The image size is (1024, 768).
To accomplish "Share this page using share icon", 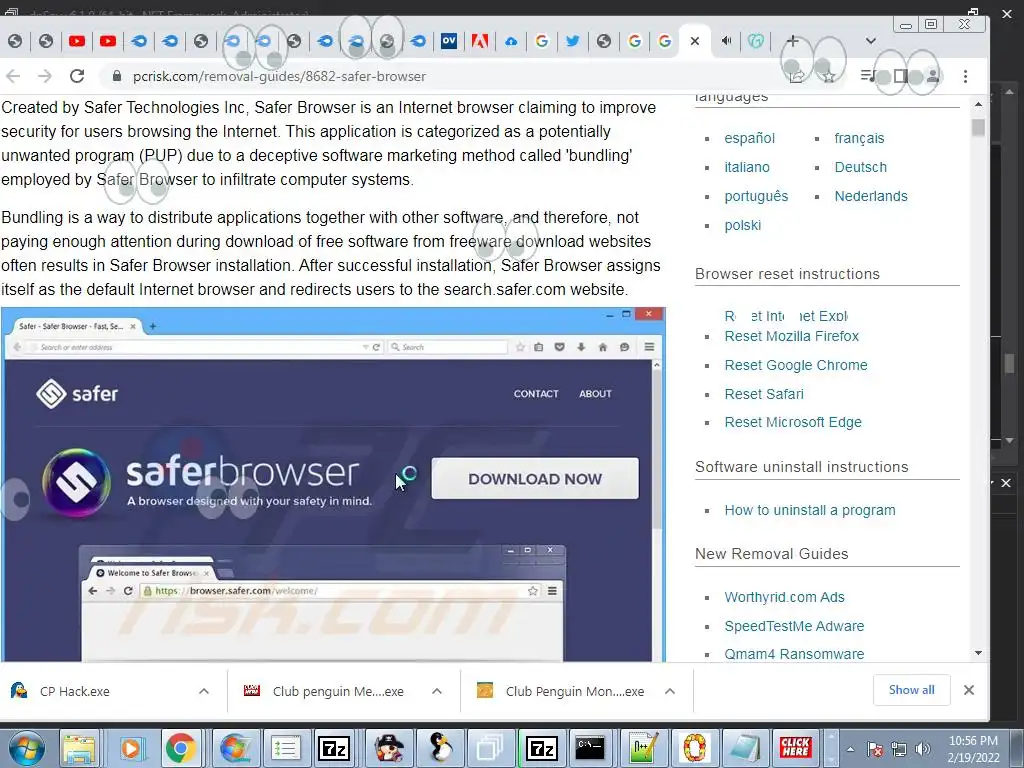I will click(797, 76).
